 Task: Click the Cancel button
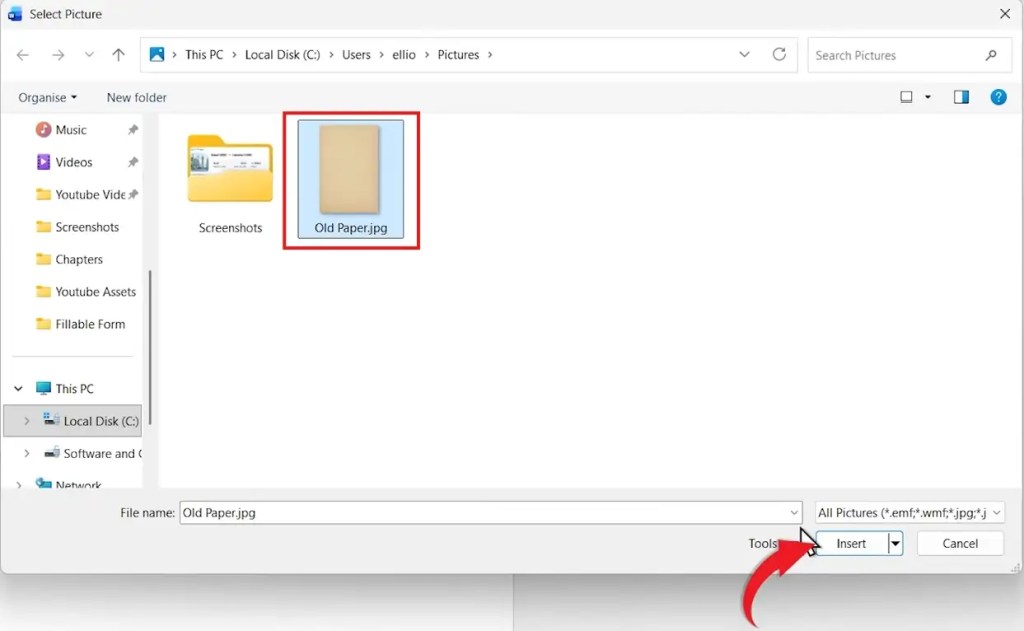[x=959, y=543]
